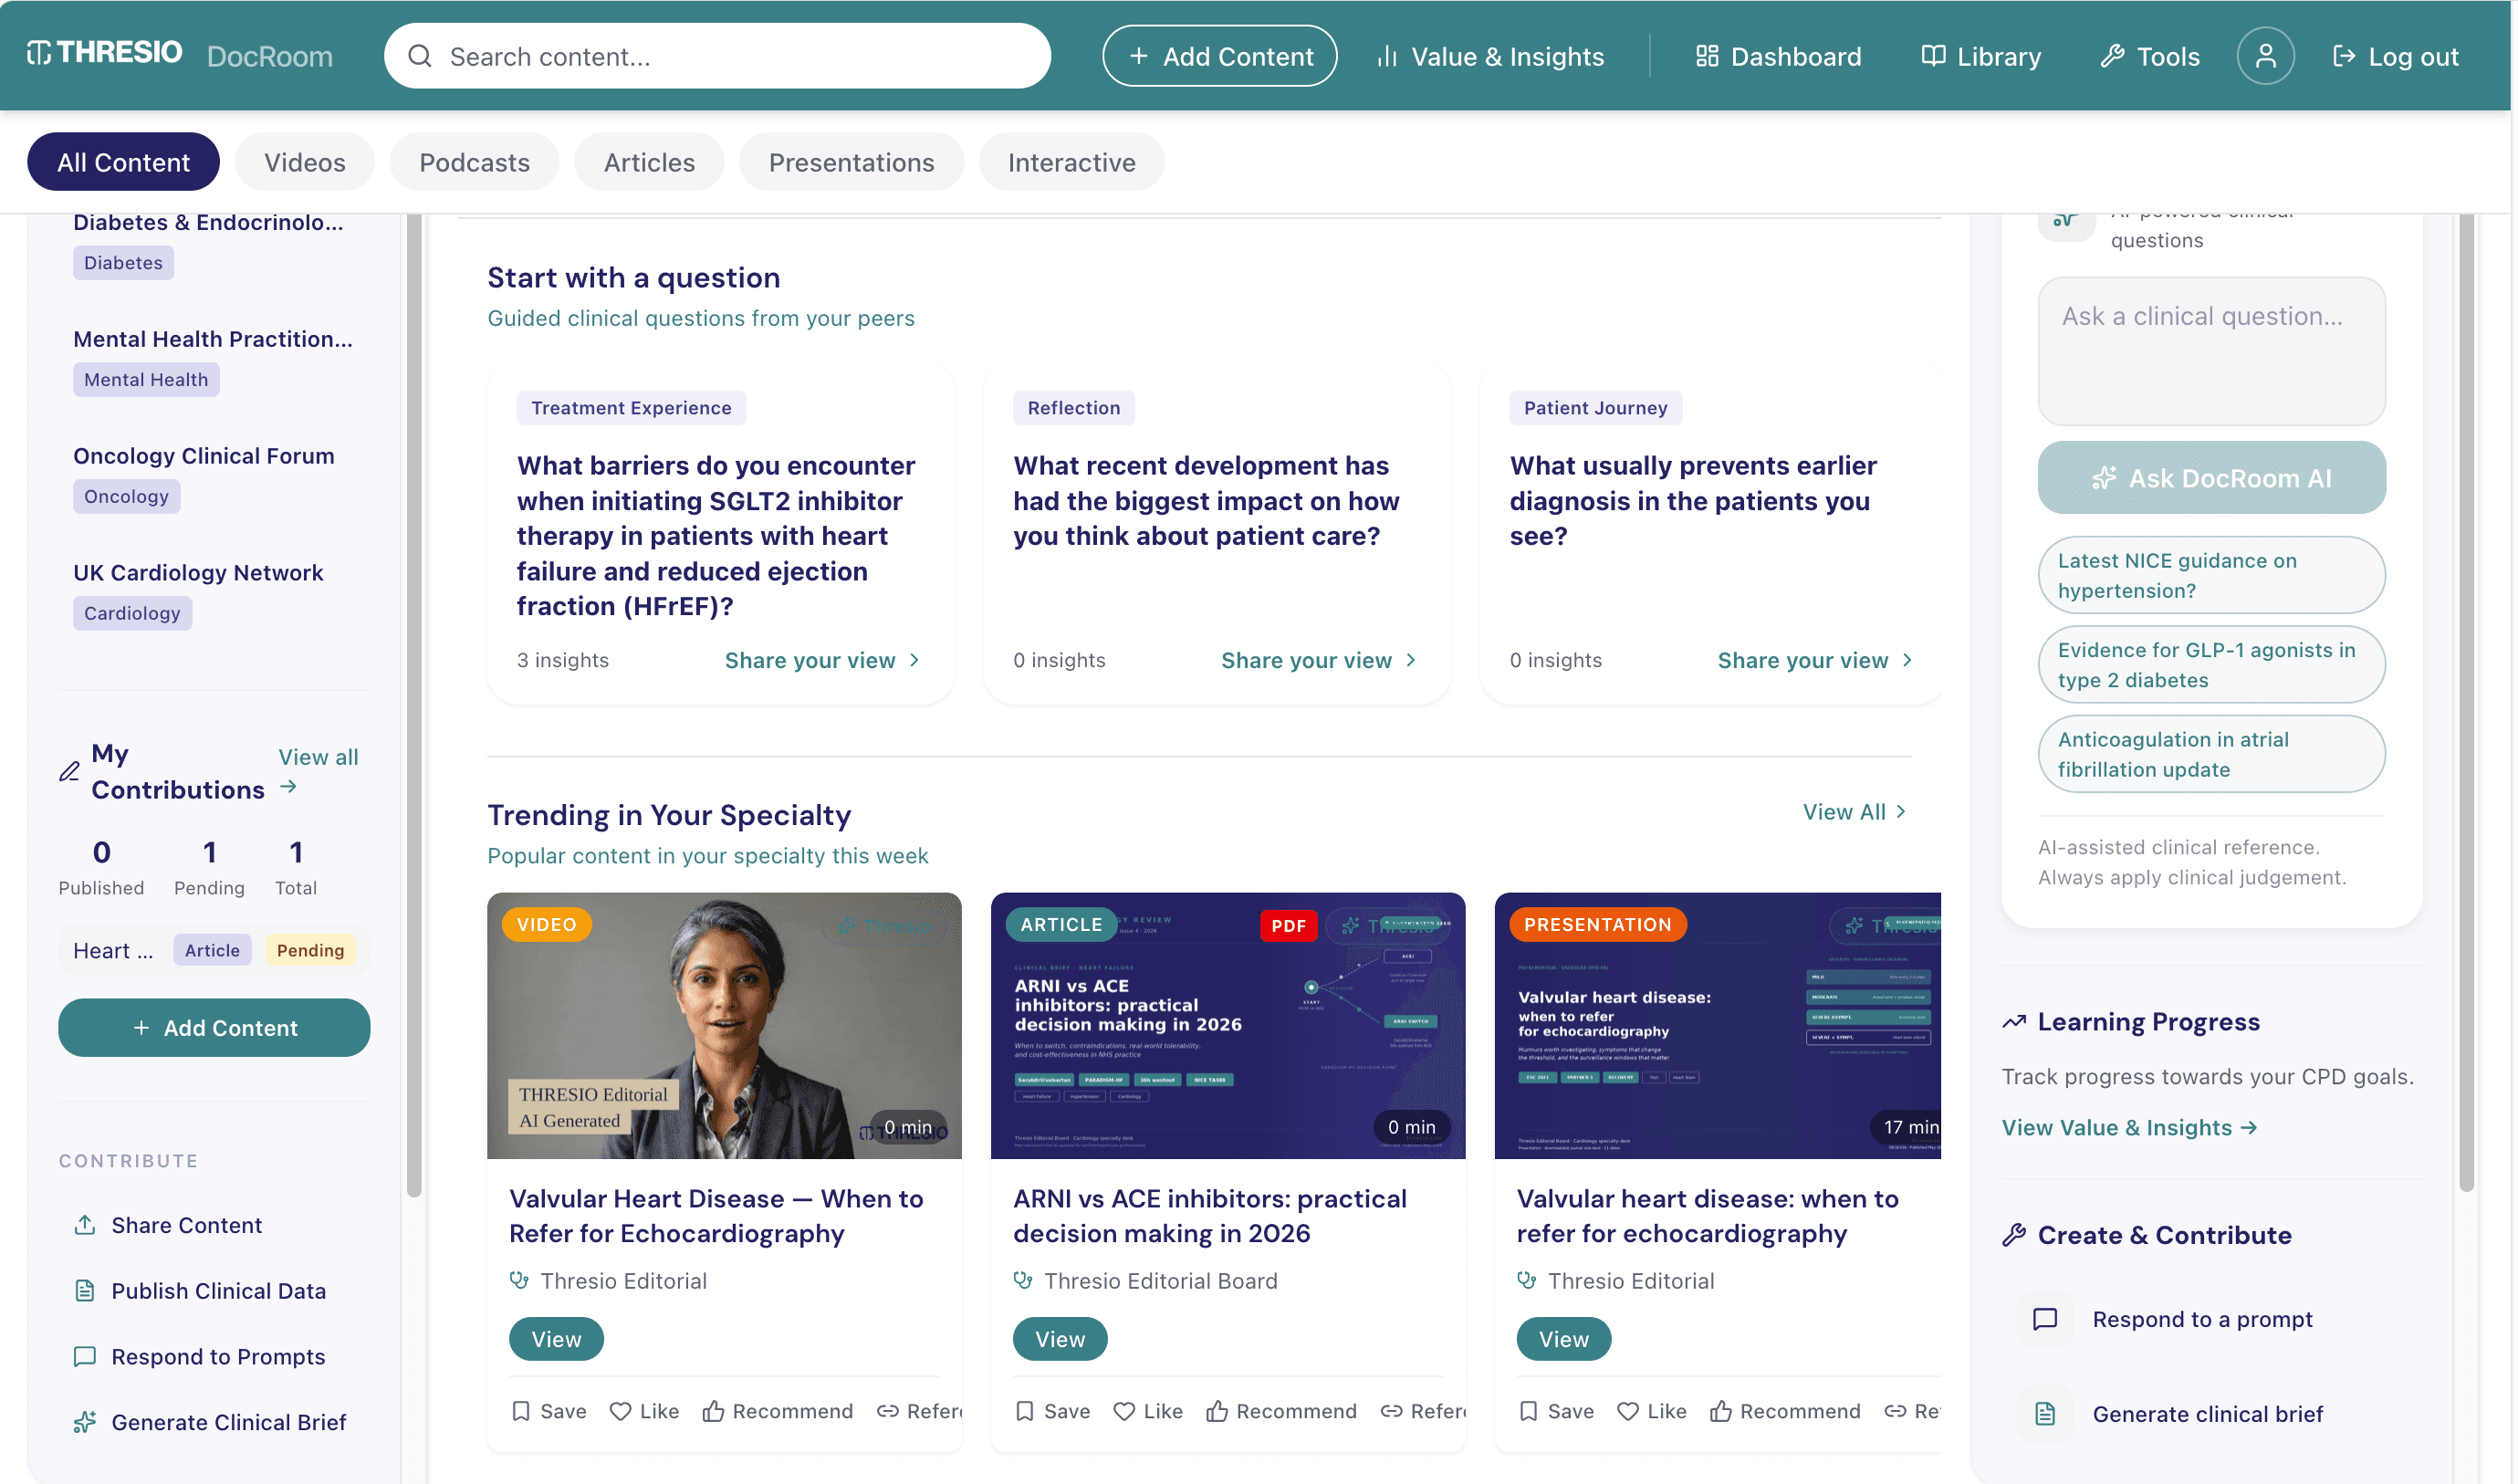Open View Value & Insights link

2129,1127
